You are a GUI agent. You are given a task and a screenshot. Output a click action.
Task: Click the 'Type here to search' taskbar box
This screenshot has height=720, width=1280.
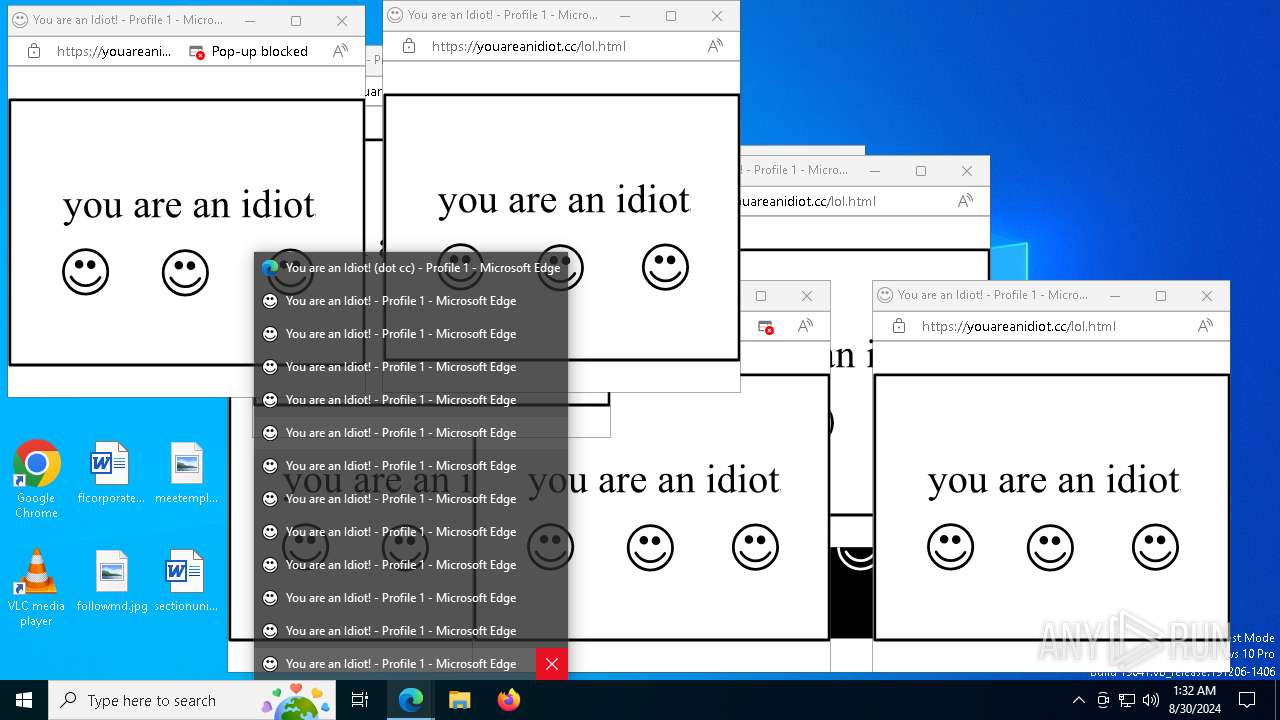(x=192, y=700)
